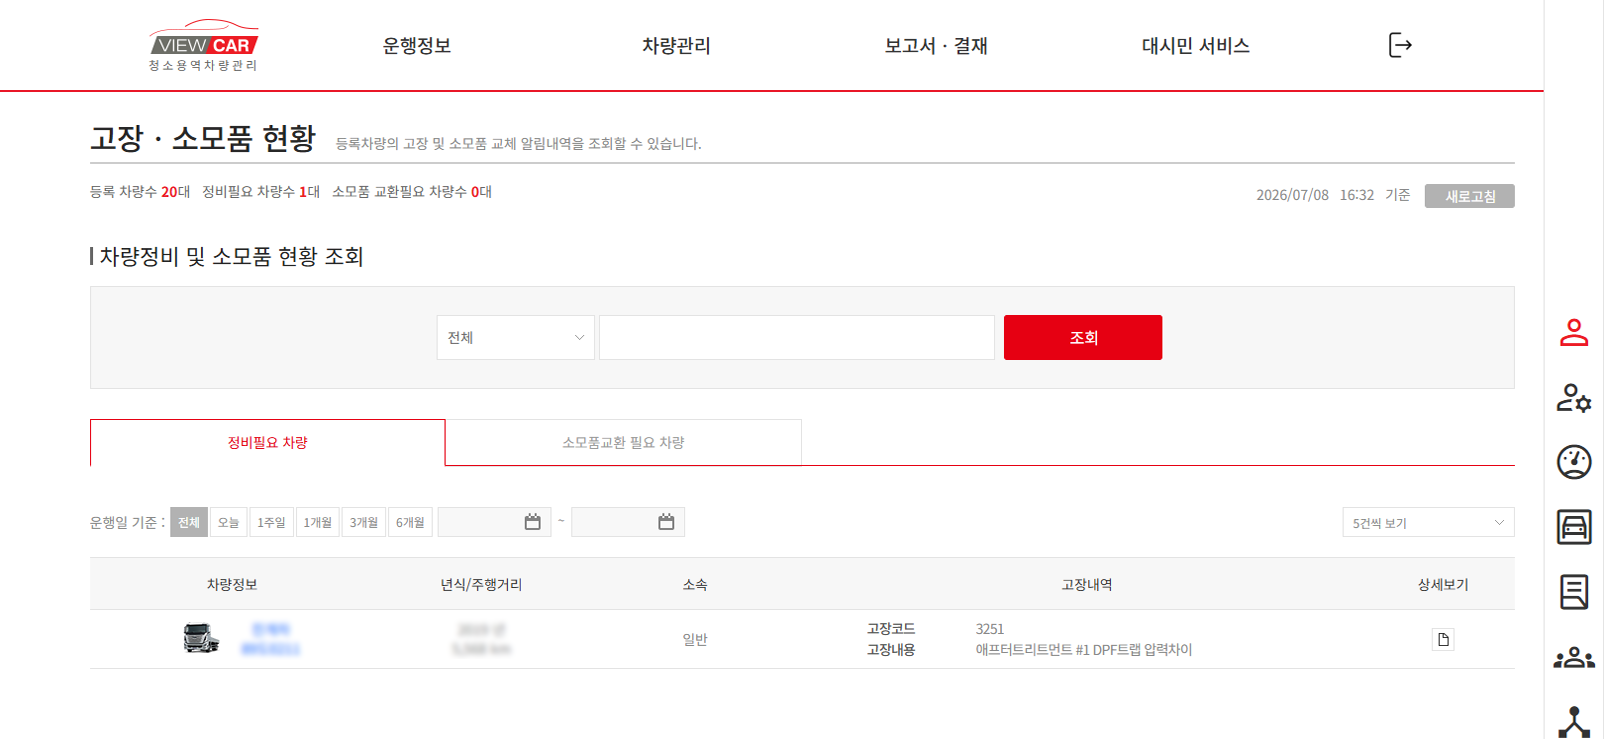Click the VIEW CAR logo
The image size is (1604, 739).
204,45
